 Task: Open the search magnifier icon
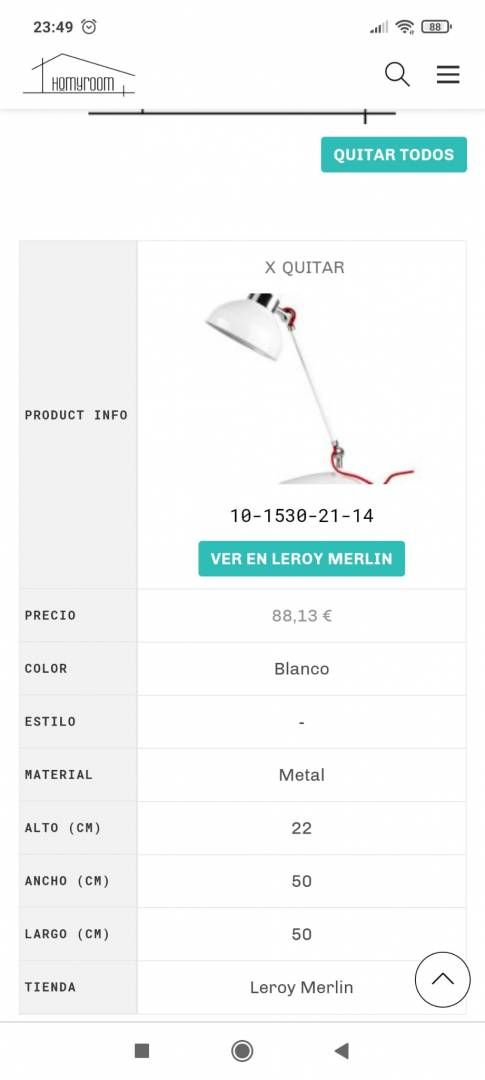397,74
